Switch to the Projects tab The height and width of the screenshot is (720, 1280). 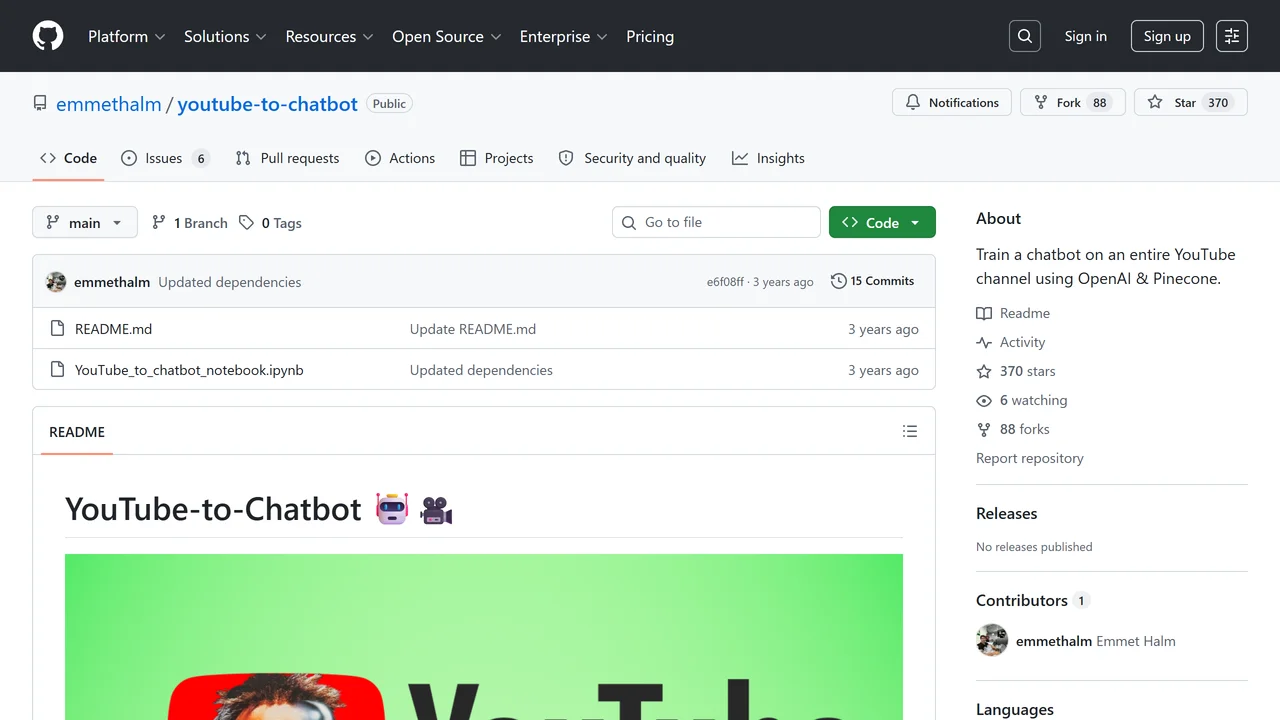(x=497, y=158)
